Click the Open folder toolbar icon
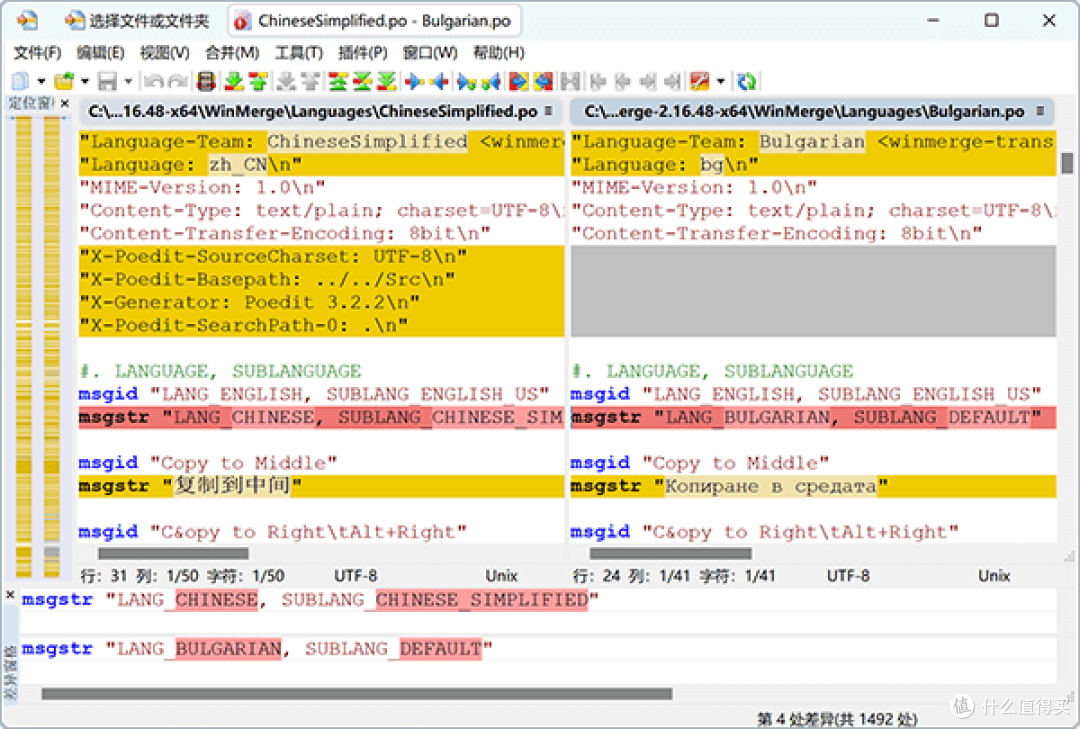The height and width of the screenshot is (729, 1080). tap(63, 81)
